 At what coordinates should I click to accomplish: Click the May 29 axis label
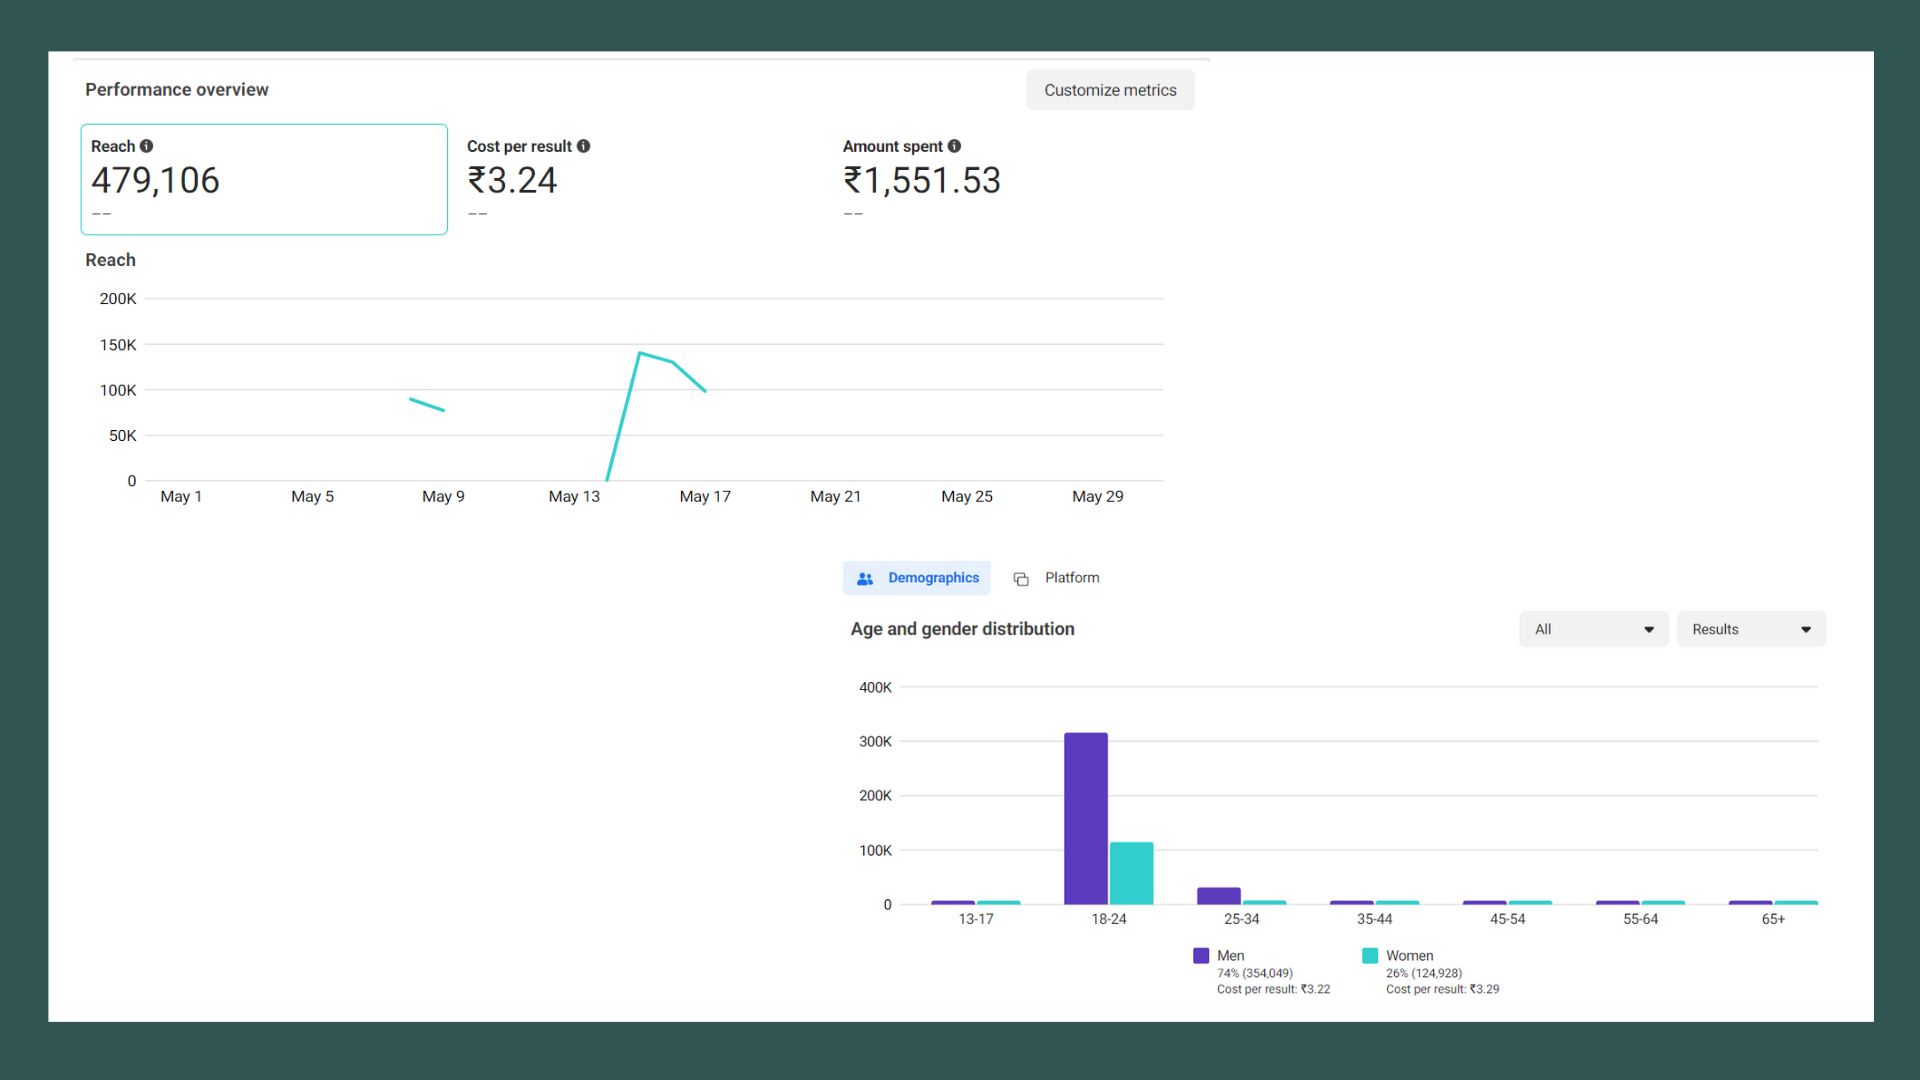tap(1098, 497)
